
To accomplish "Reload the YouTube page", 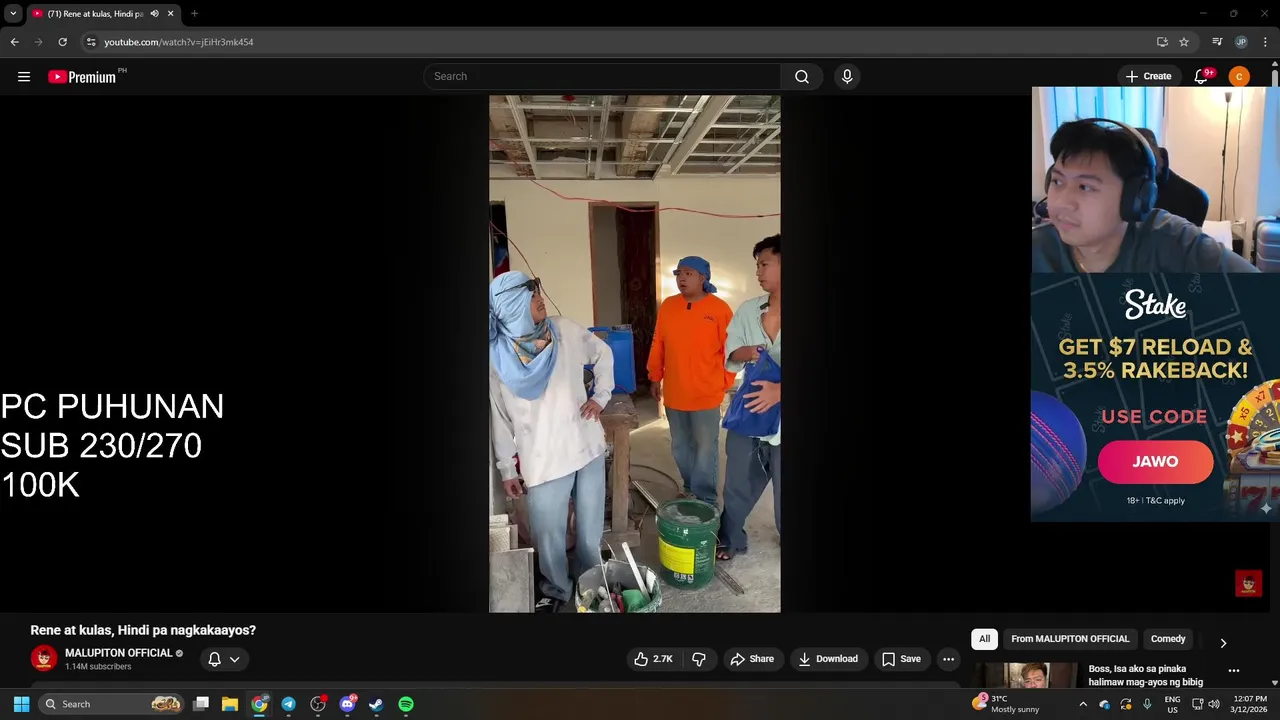I will pos(62,42).
